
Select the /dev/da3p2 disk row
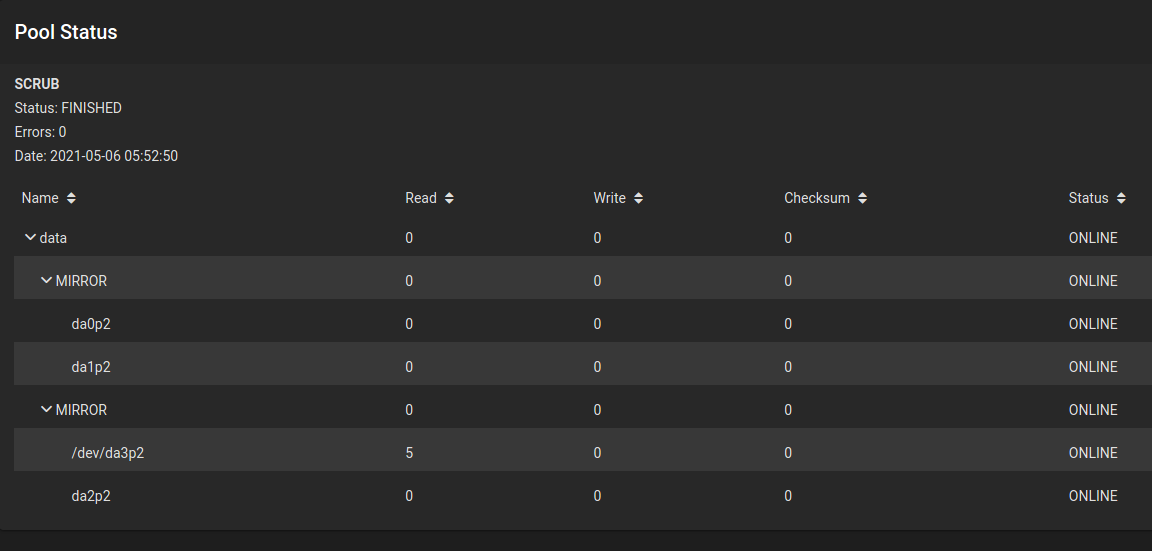coord(583,453)
